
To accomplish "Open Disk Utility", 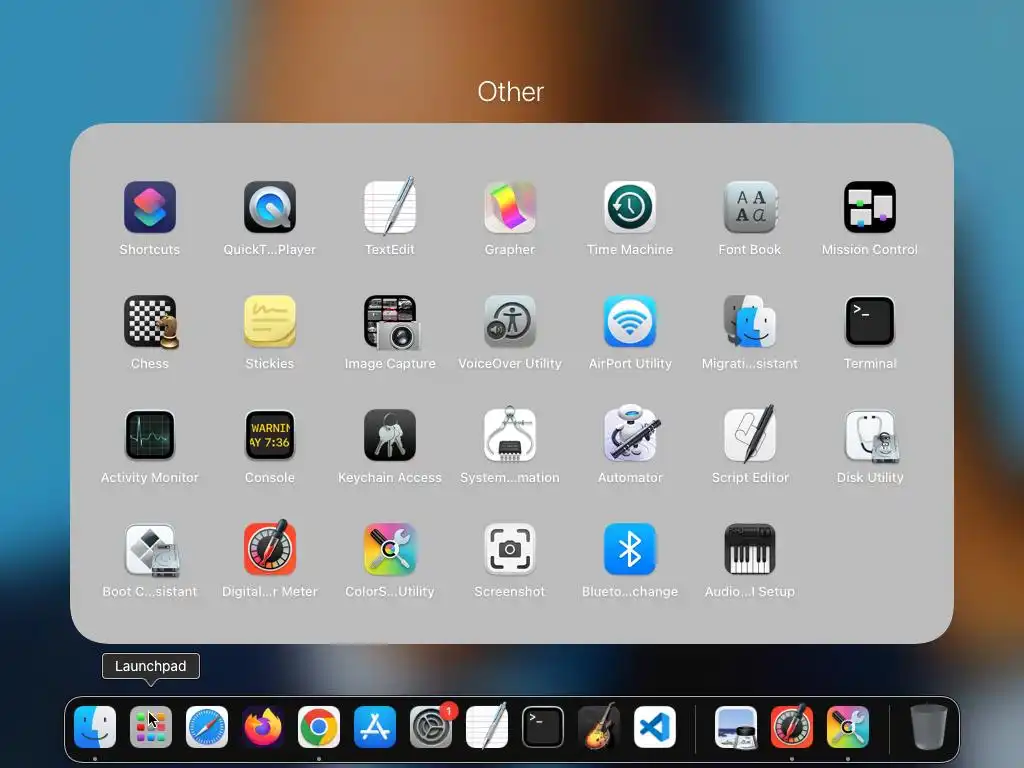I will pyautogui.click(x=871, y=436).
